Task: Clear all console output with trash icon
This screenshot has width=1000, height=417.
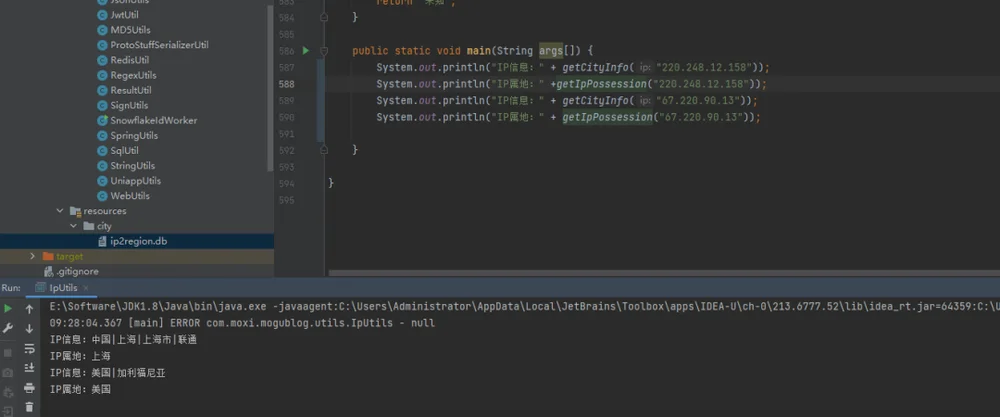Action: pyautogui.click(x=29, y=407)
